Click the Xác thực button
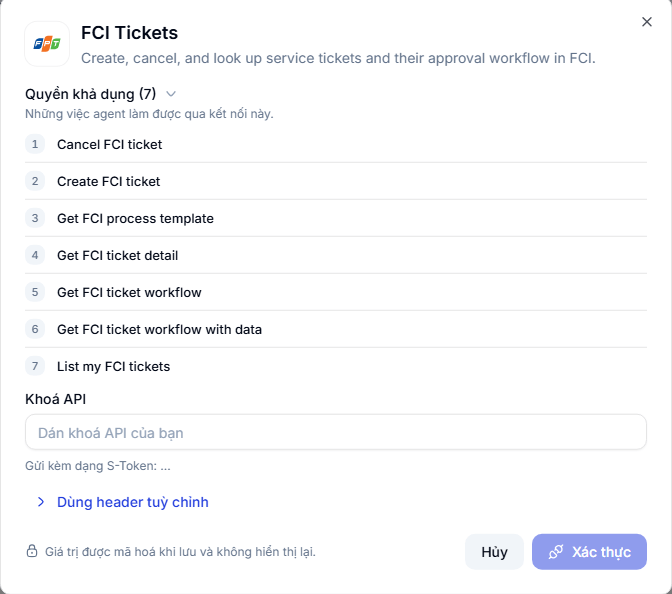Image resolution: width=672 pixels, height=594 pixels. click(589, 552)
